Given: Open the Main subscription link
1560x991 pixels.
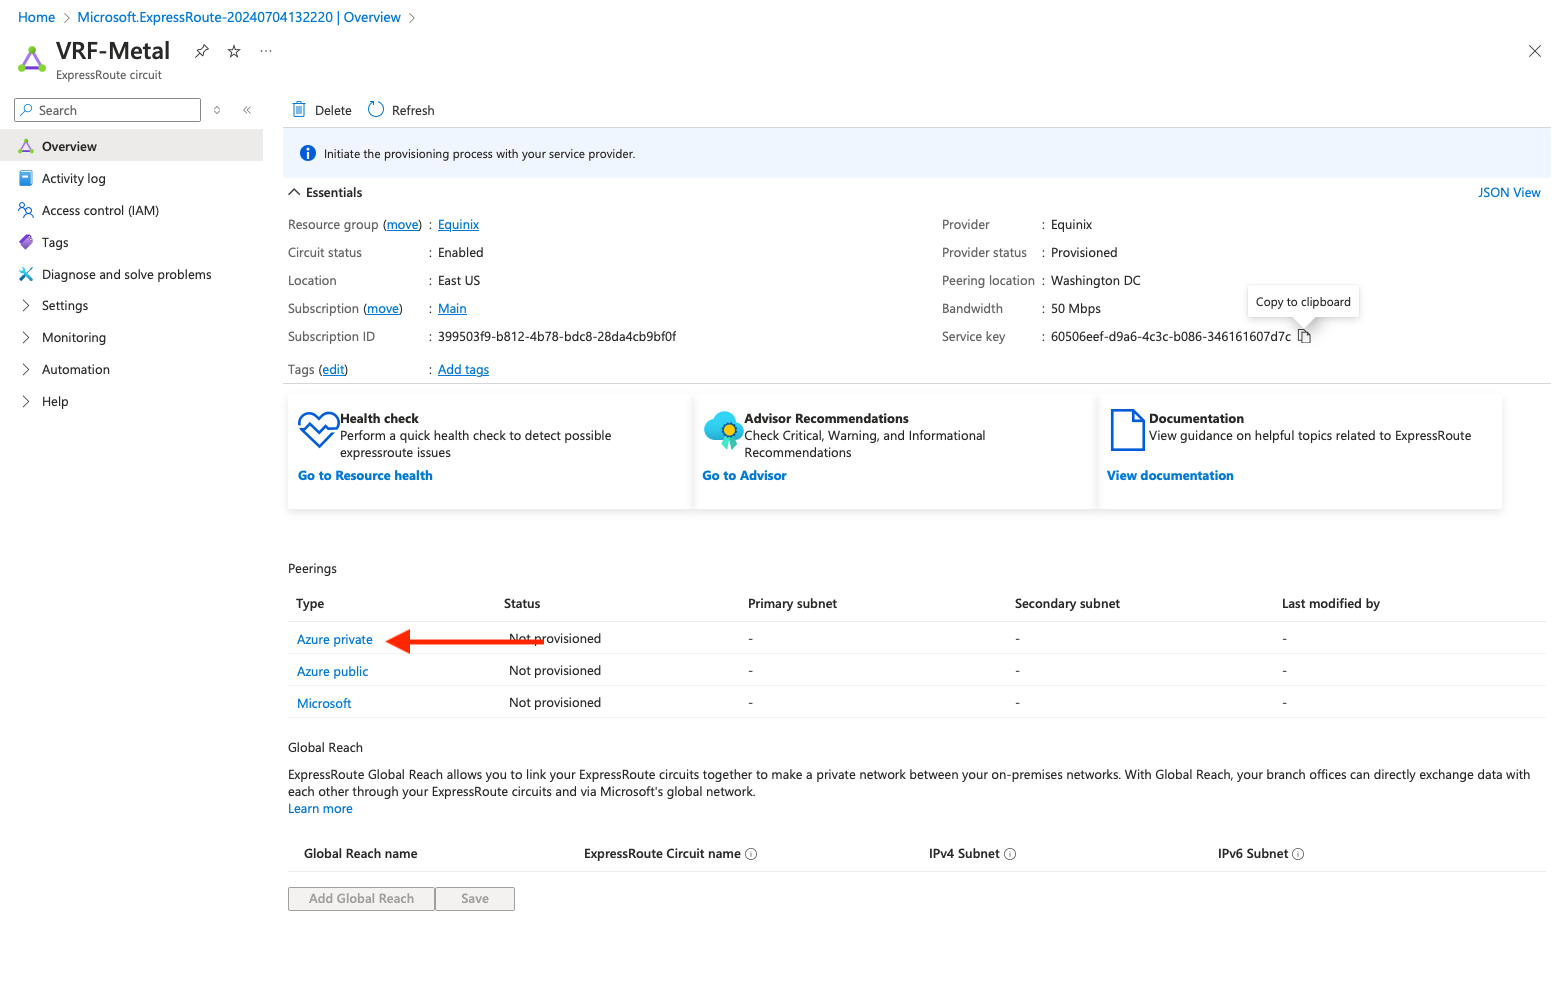Looking at the screenshot, I should coord(452,309).
